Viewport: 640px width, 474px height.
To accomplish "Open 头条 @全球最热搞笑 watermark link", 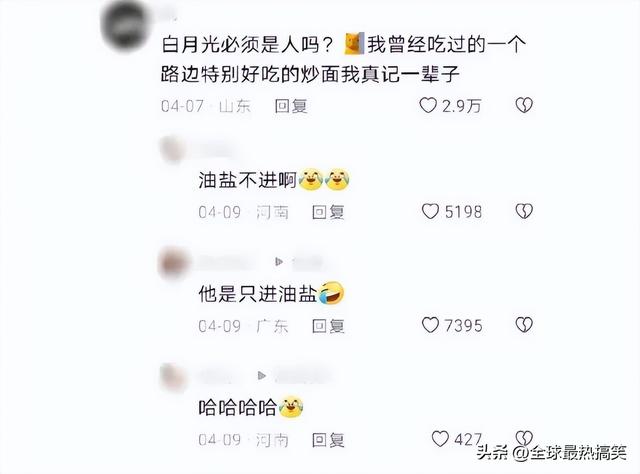I will (x=551, y=452).
